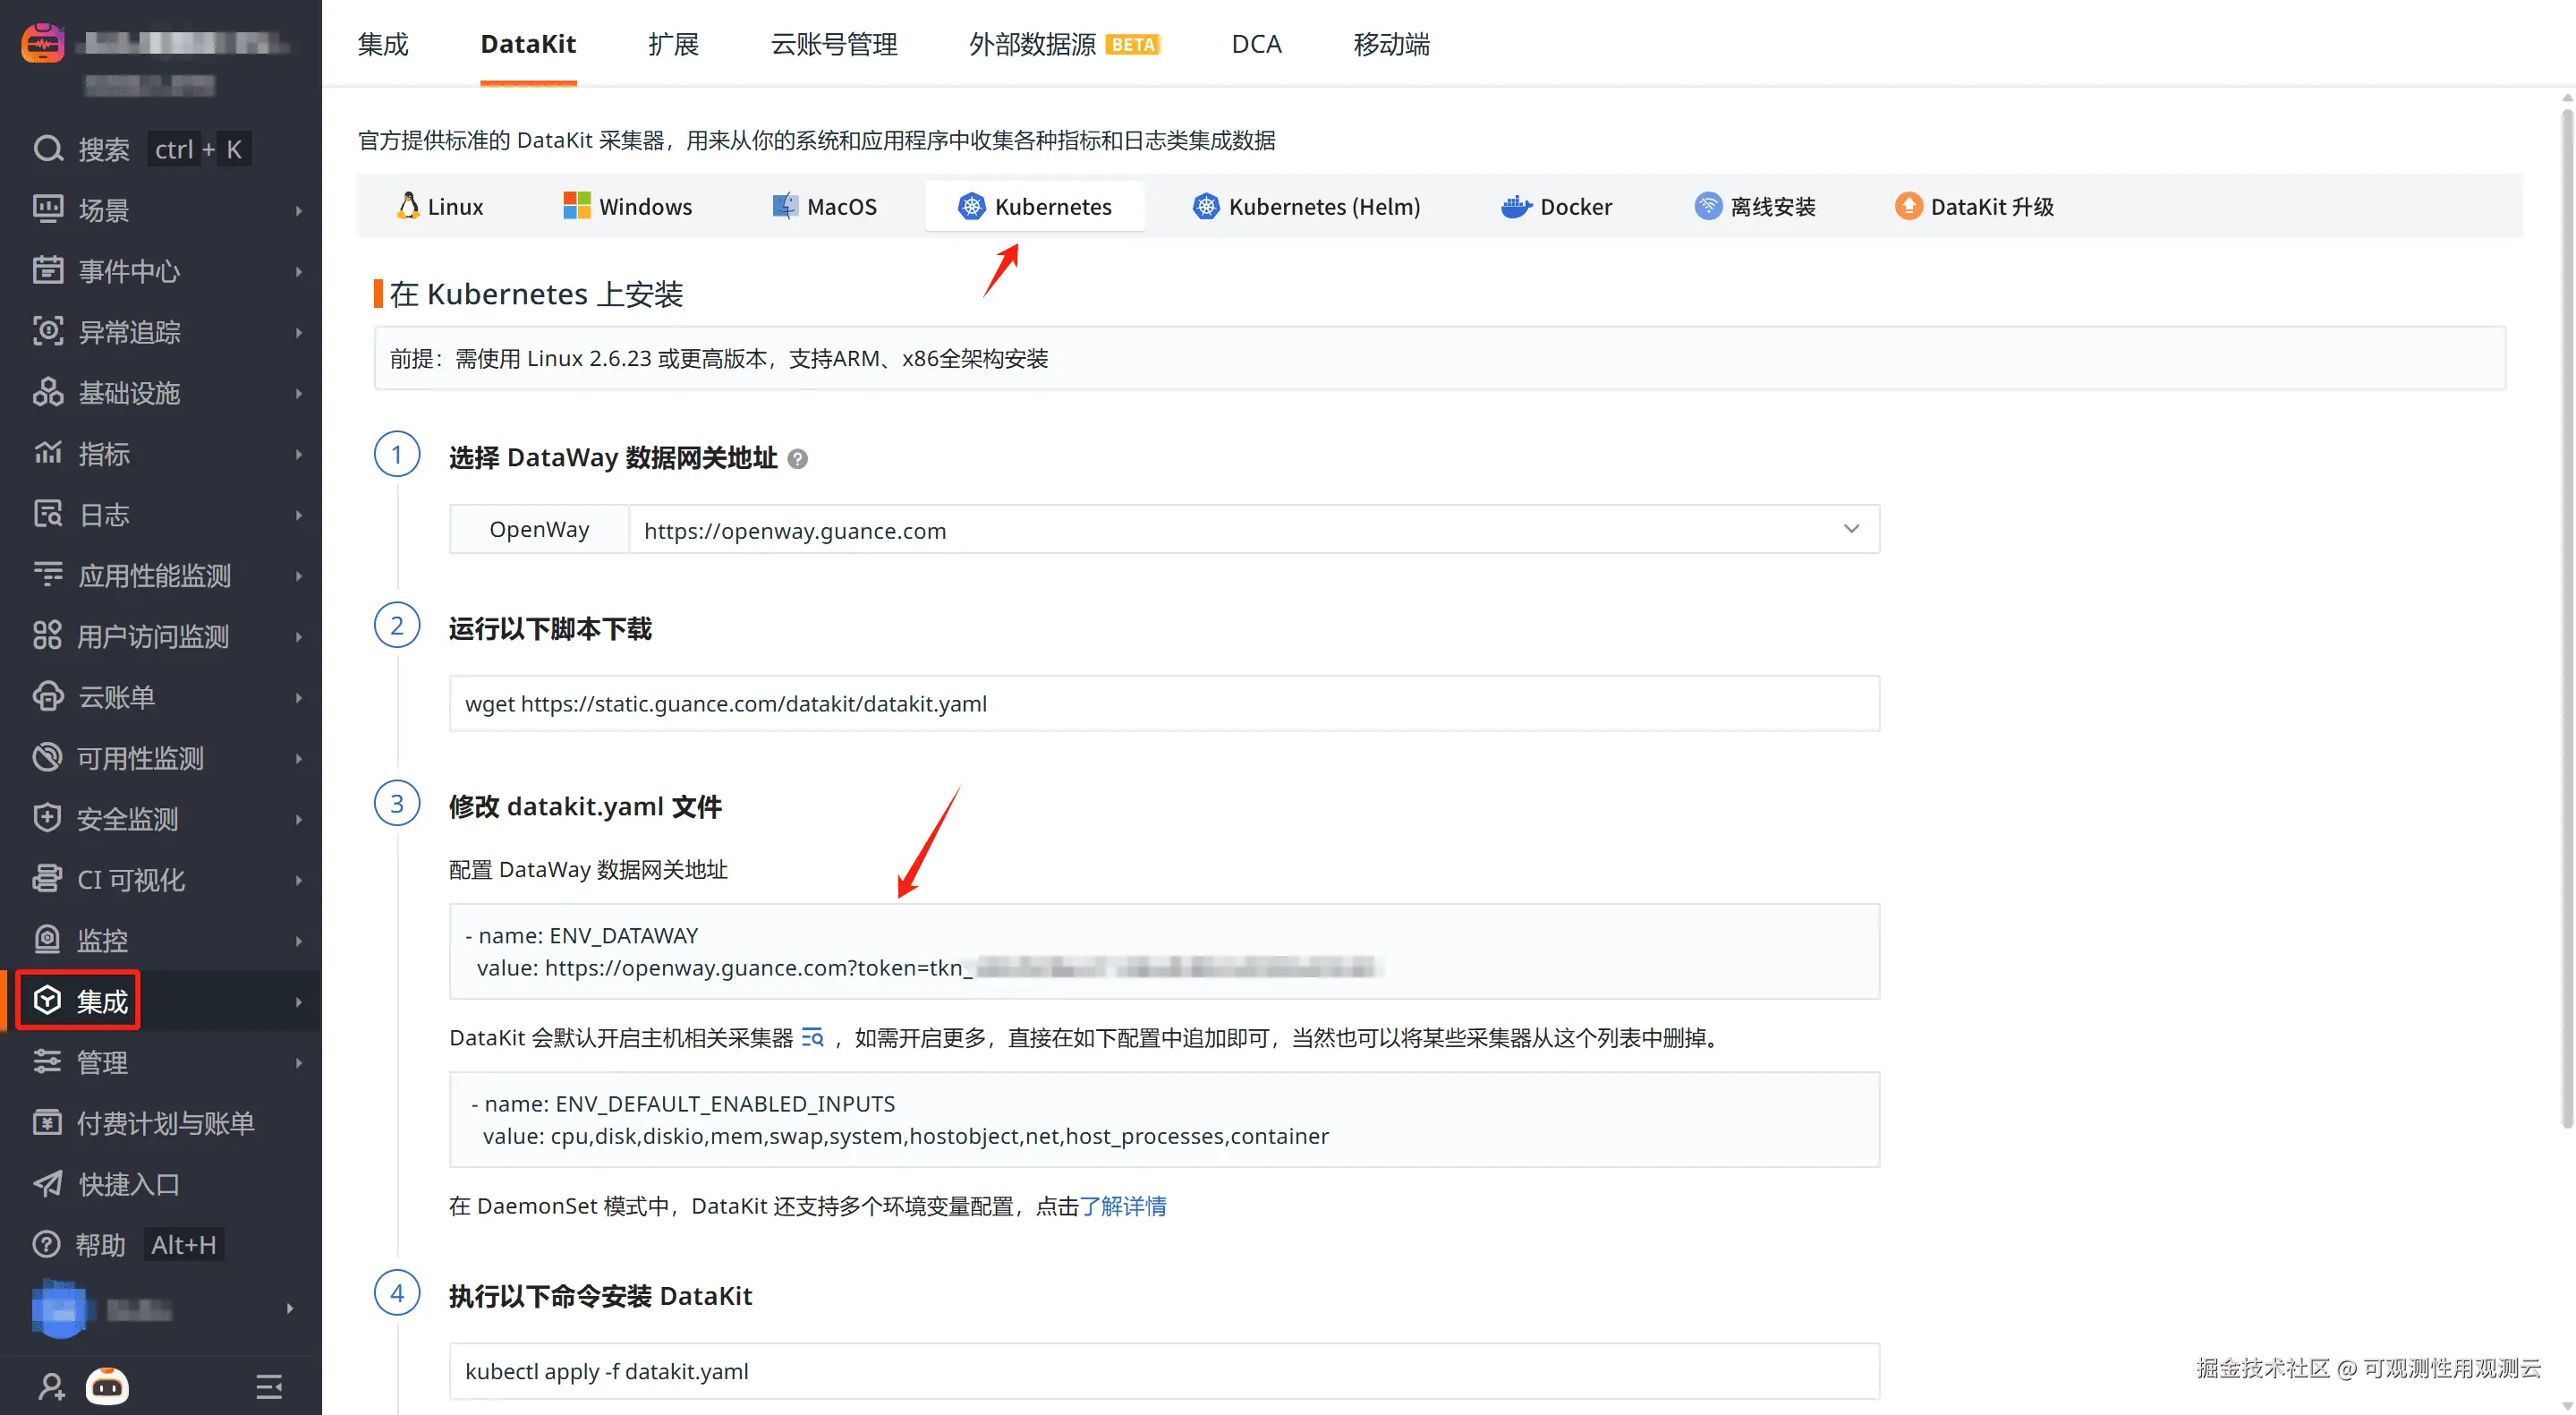Select the Kubernetes (Helm) install option
The height and width of the screenshot is (1415, 2576).
[1306, 207]
